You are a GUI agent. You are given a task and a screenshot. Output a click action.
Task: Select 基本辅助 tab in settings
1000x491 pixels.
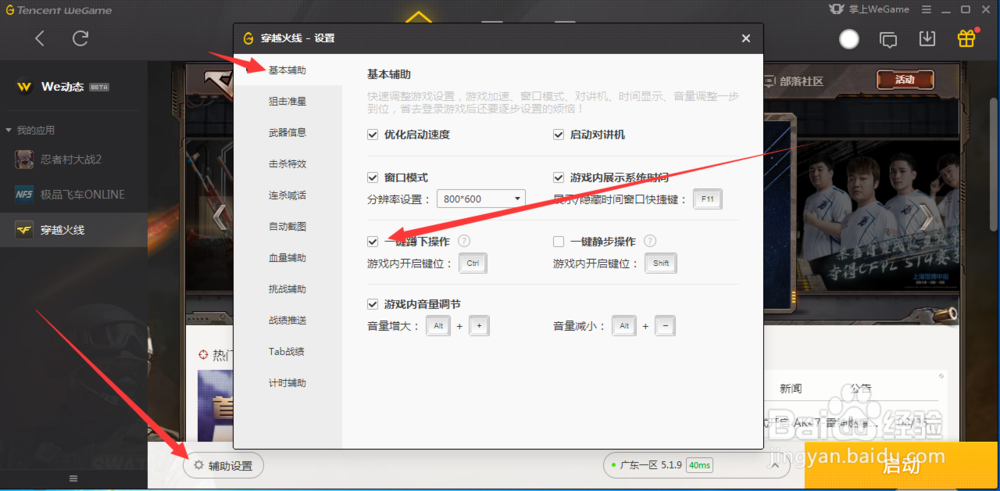point(288,70)
